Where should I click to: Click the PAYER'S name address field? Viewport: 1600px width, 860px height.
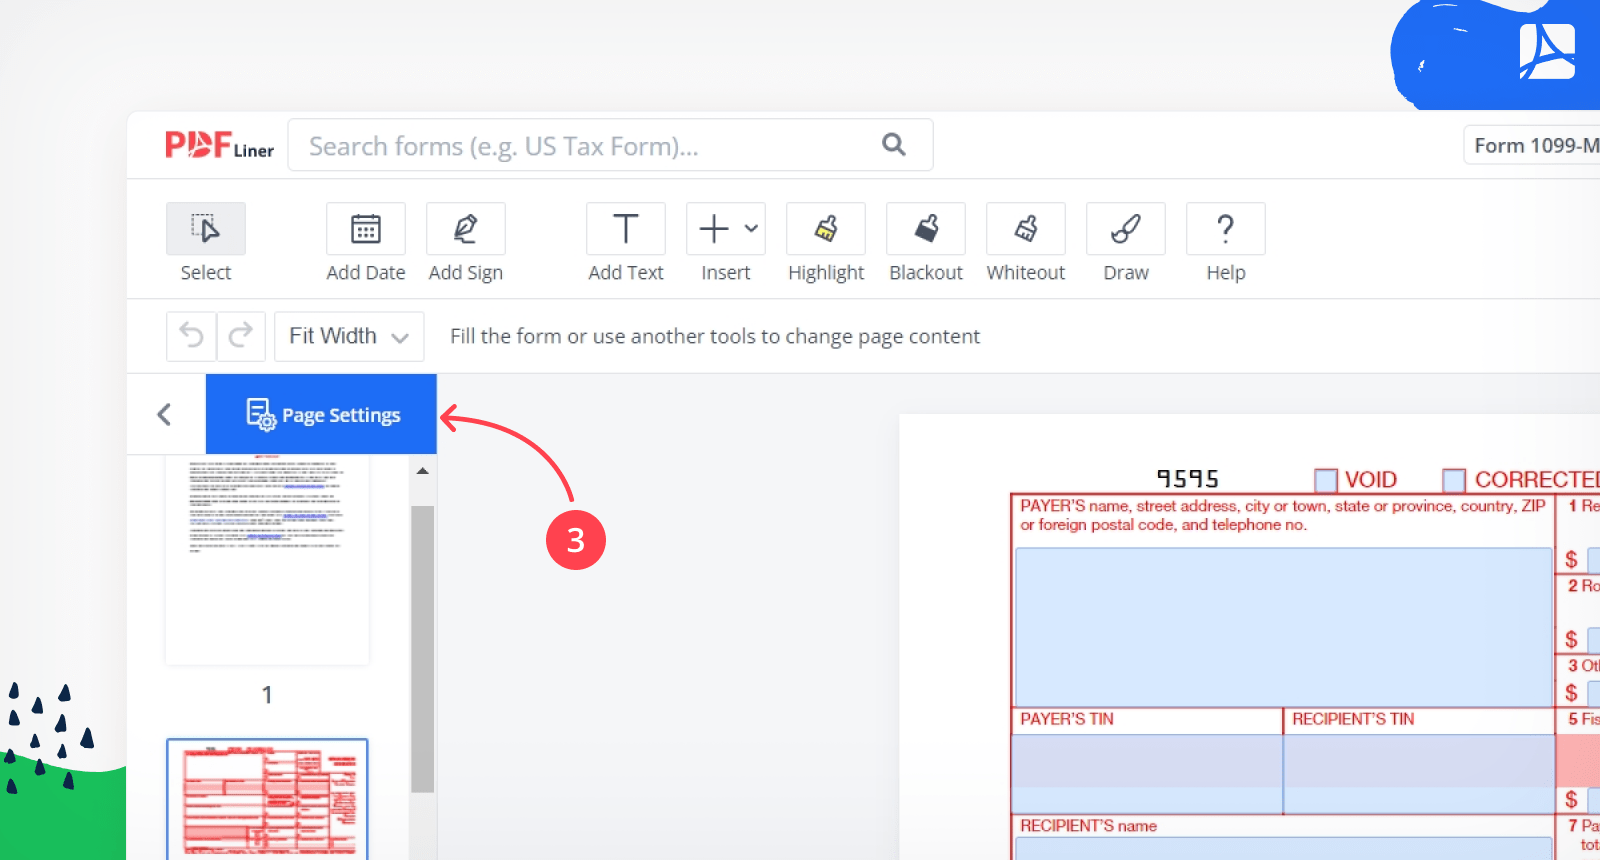click(1284, 627)
